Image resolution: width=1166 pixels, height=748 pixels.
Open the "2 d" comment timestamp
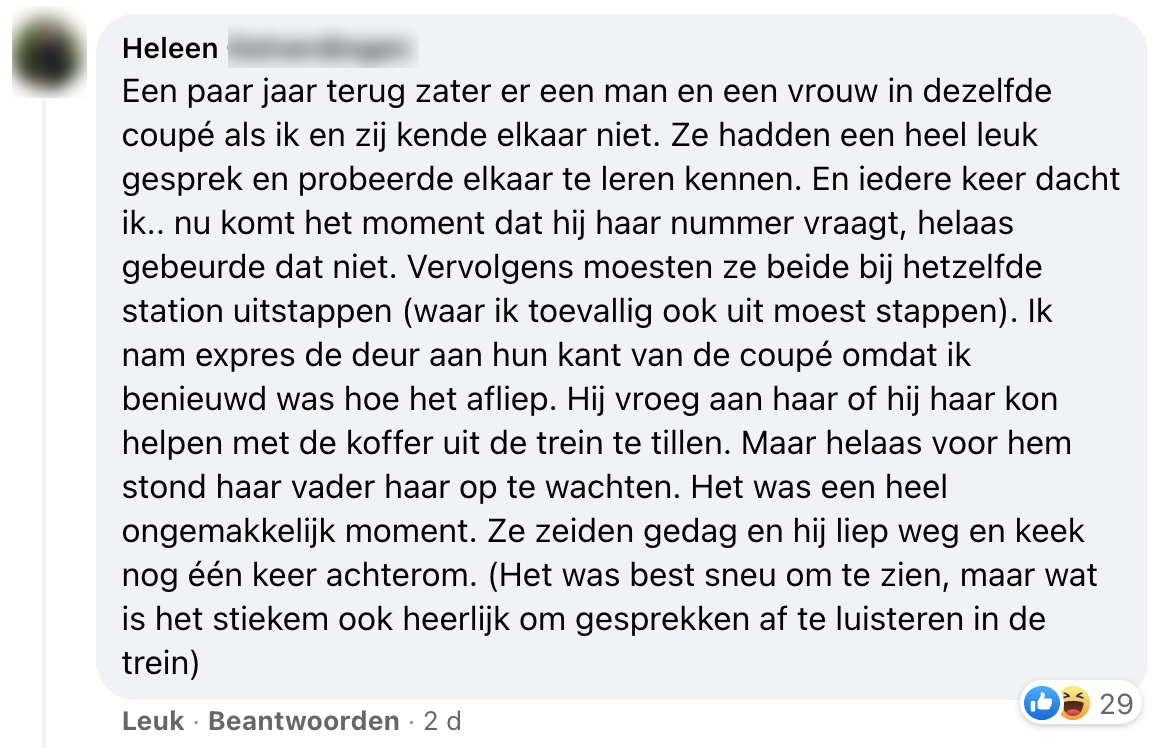click(442, 721)
